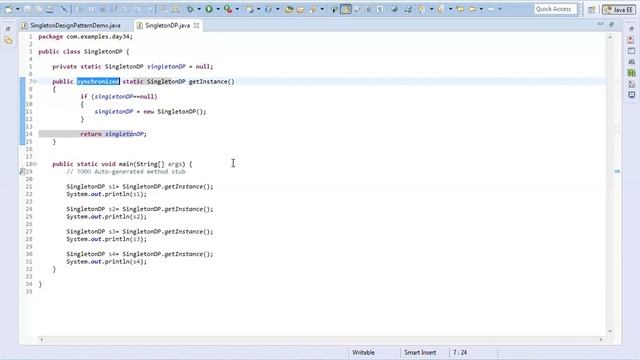Screen dimensions: 640x360
Task: Click the Search flashlight toolbar icon
Action: (313, 9)
